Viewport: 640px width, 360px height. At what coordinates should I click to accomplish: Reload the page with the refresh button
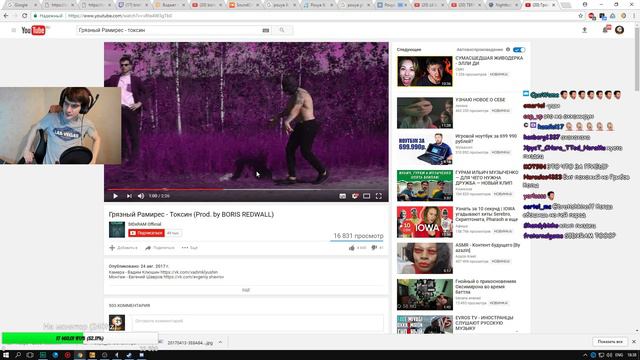(24, 16)
